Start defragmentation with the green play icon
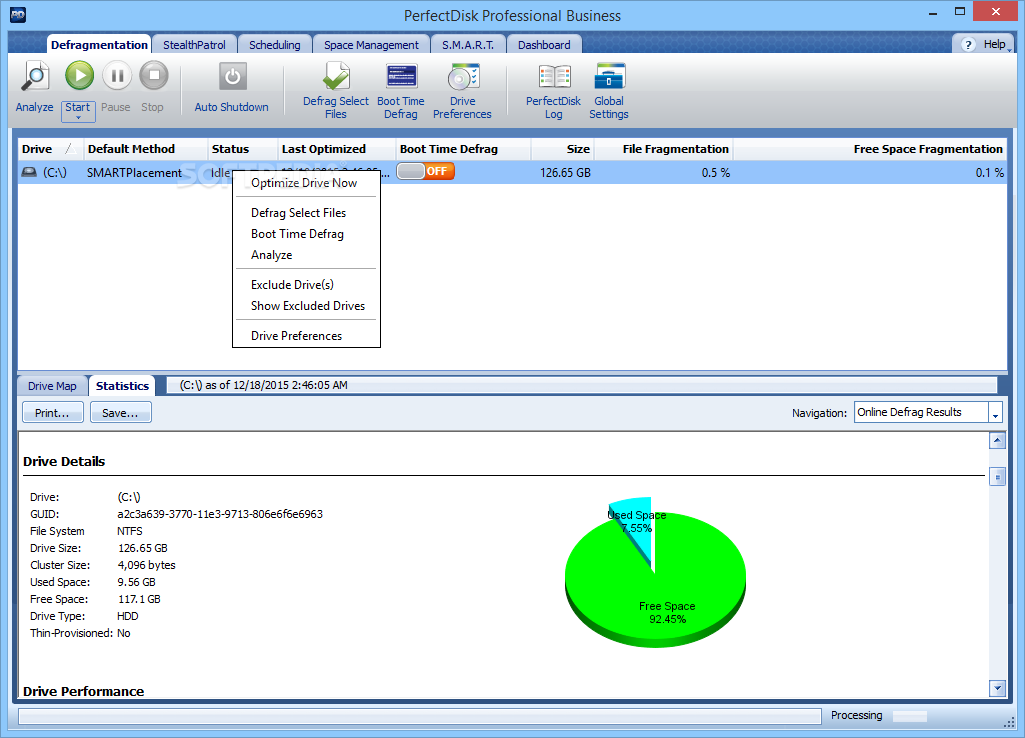This screenshot has height=738, width=1025. coord(79,76)
